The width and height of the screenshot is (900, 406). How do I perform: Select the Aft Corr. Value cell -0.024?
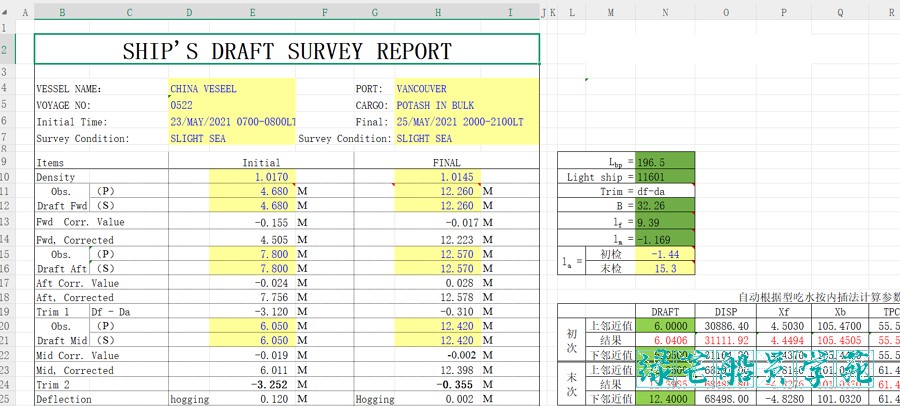253,283
